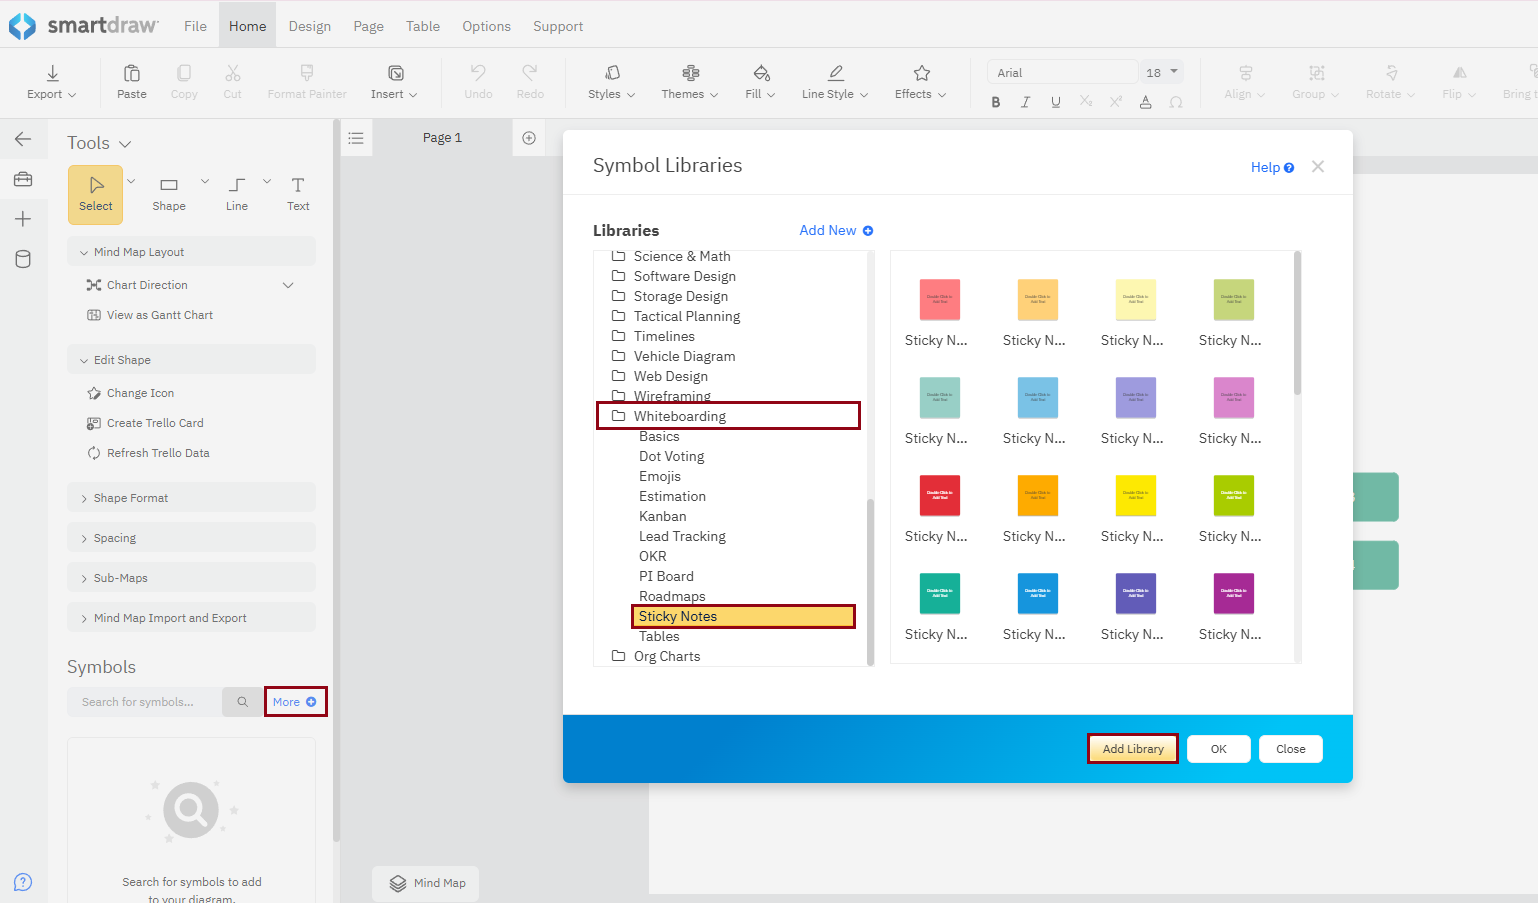Click the Paste icon
This screenshot has width=1538, height=903.
pos(131,74)
